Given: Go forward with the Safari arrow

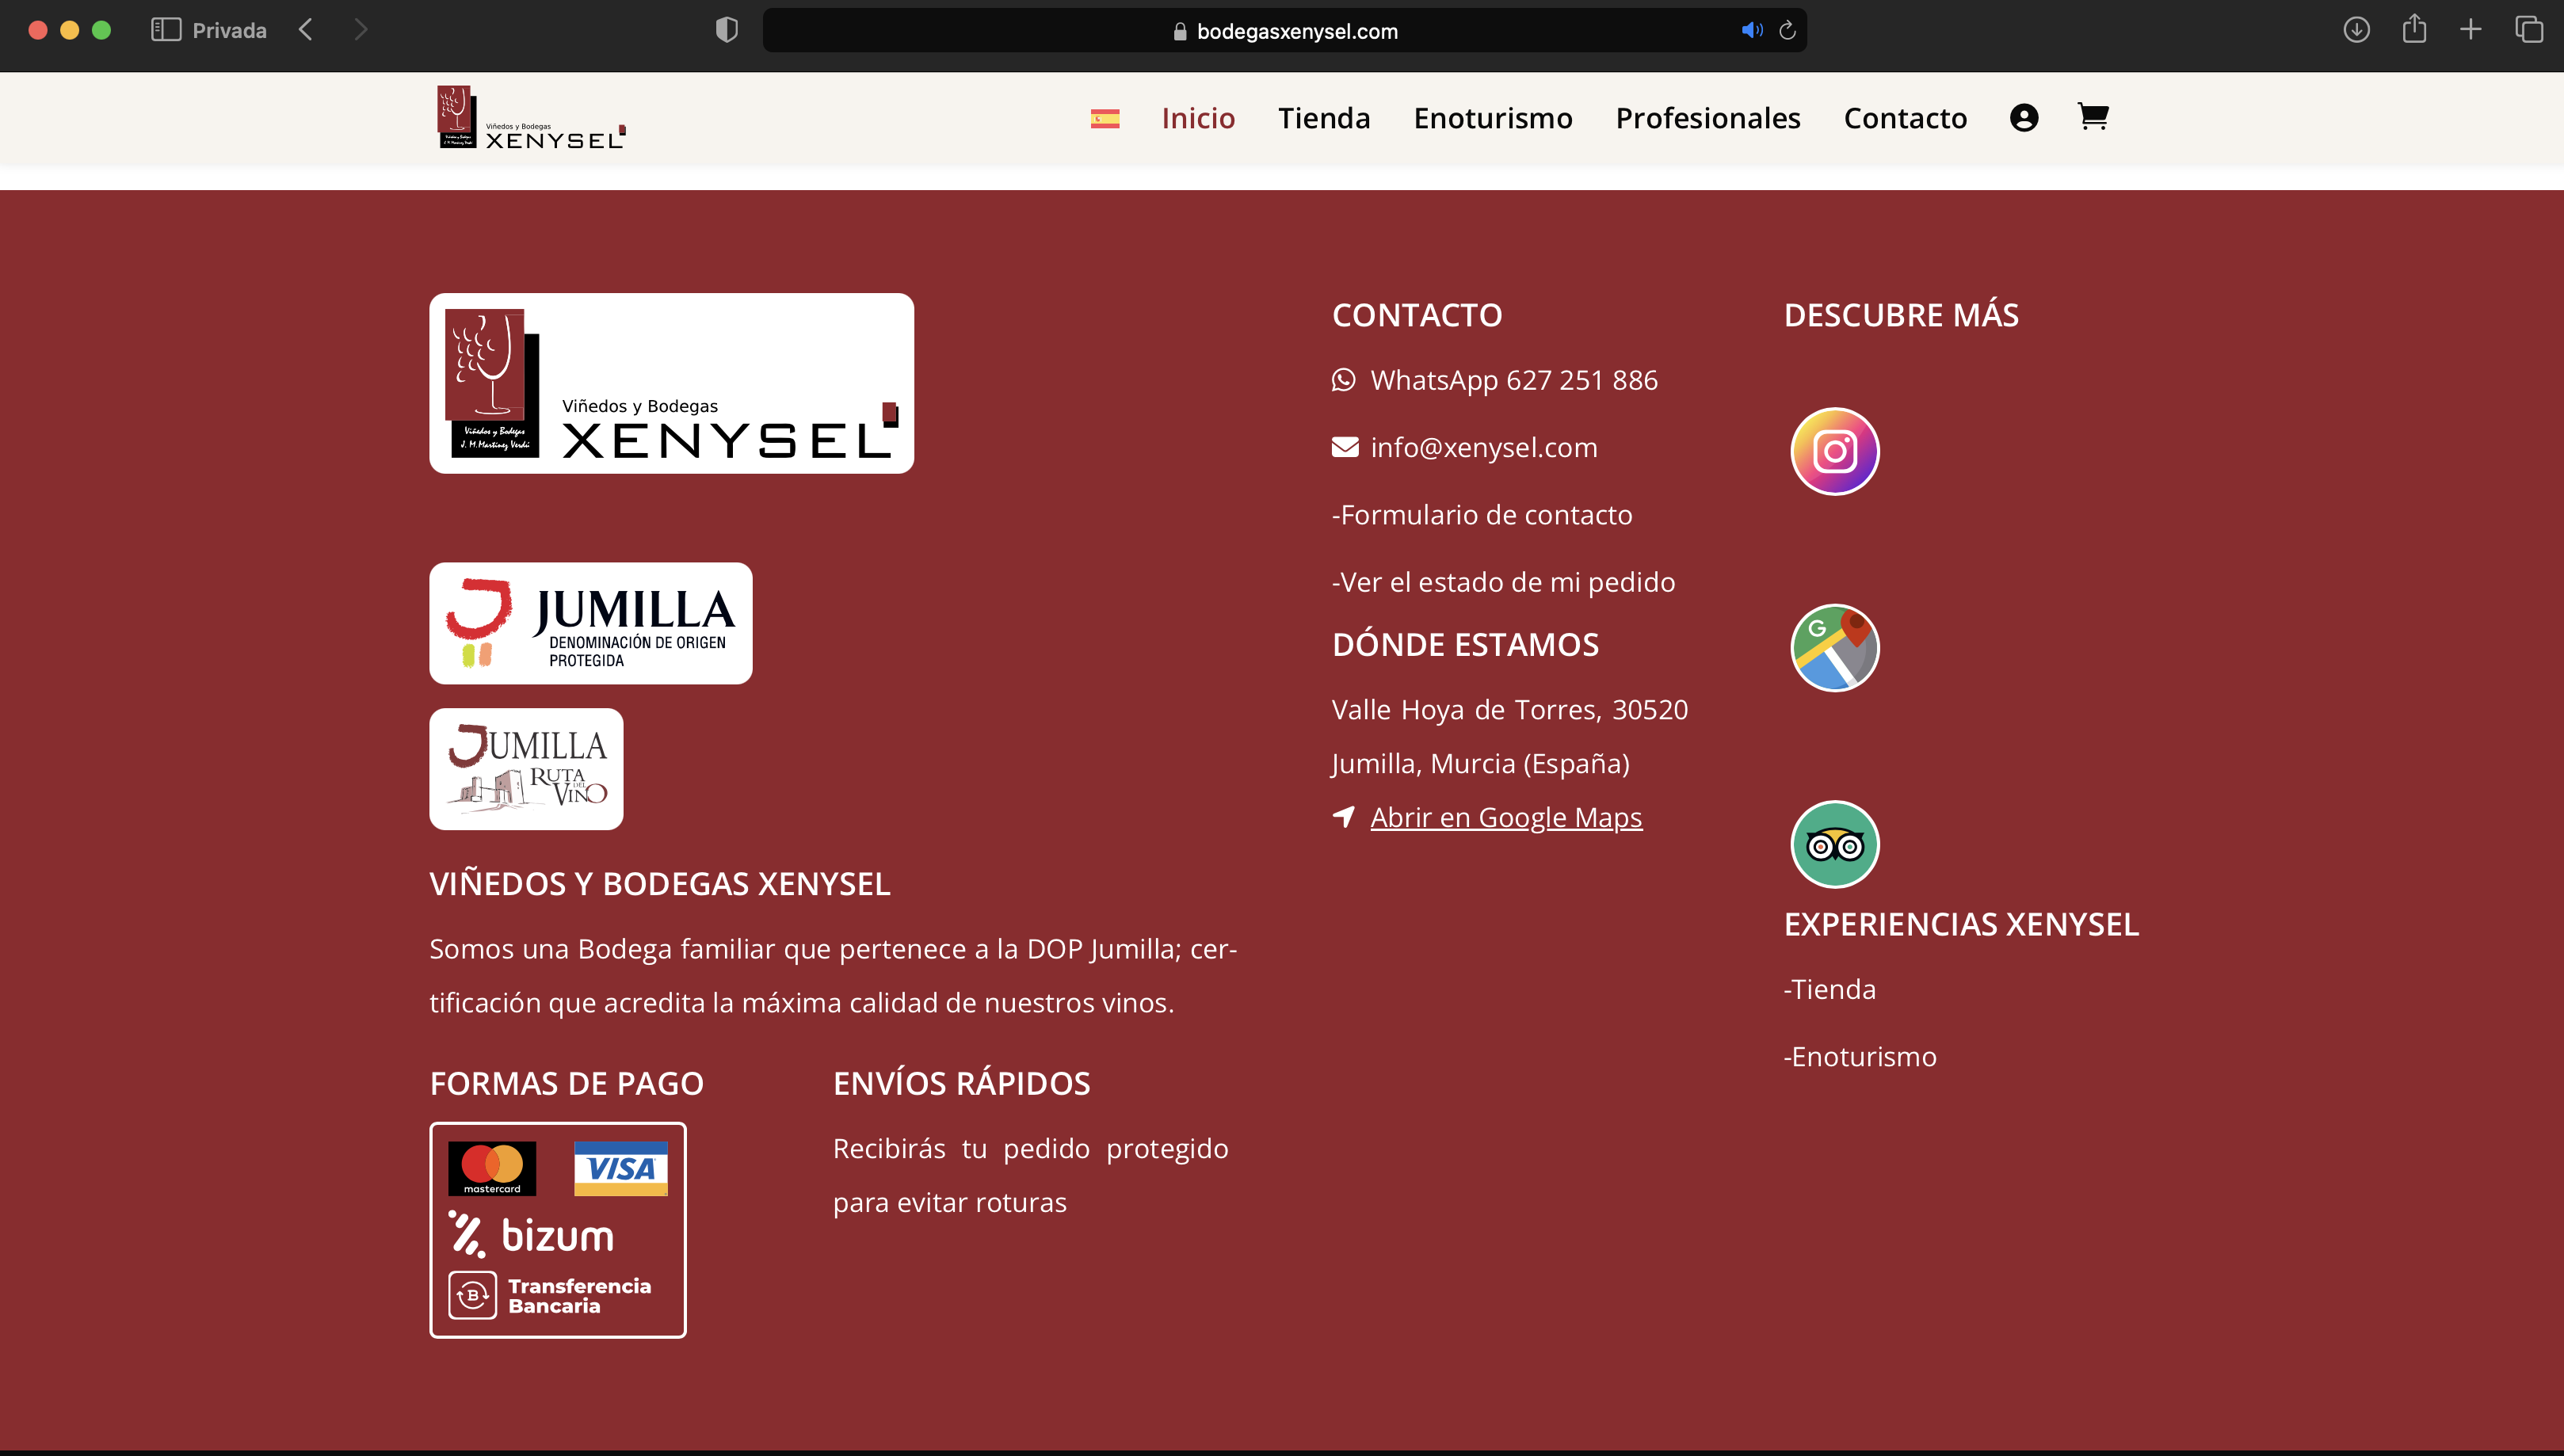Looking at the screenshot, I should (361, 30).
